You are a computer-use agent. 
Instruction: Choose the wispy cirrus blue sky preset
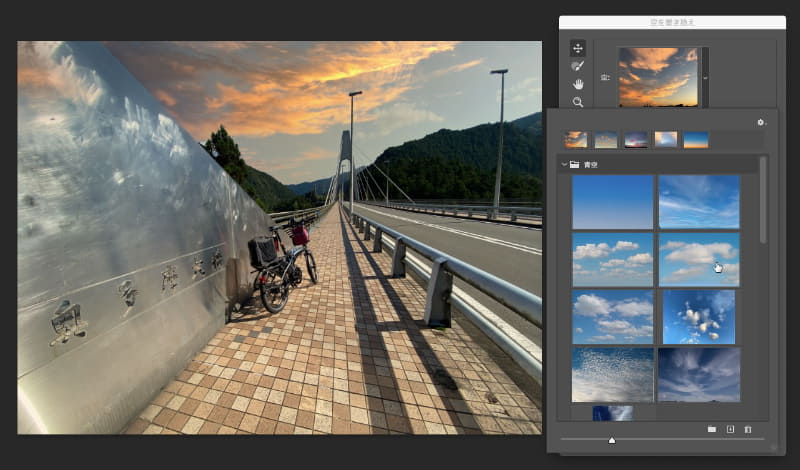[699, 202]
